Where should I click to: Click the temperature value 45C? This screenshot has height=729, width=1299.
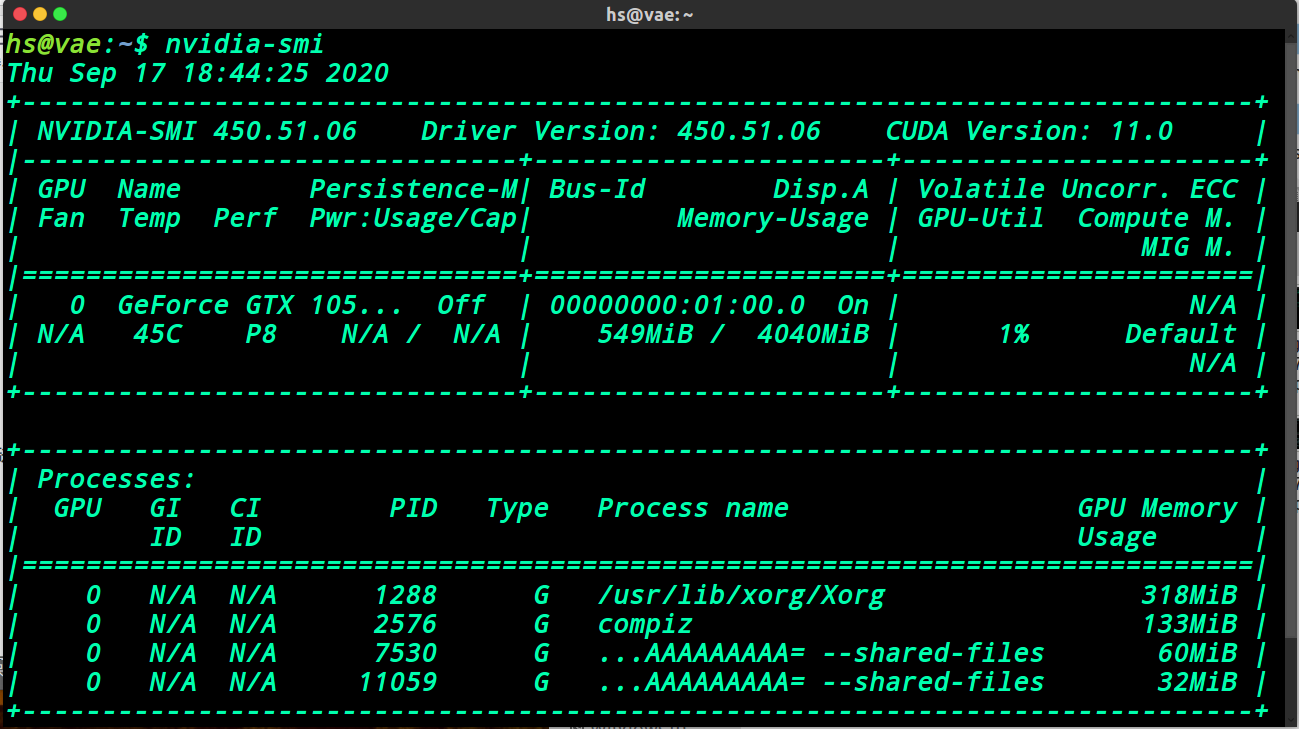pyautogui.click(x=157, y=334)
